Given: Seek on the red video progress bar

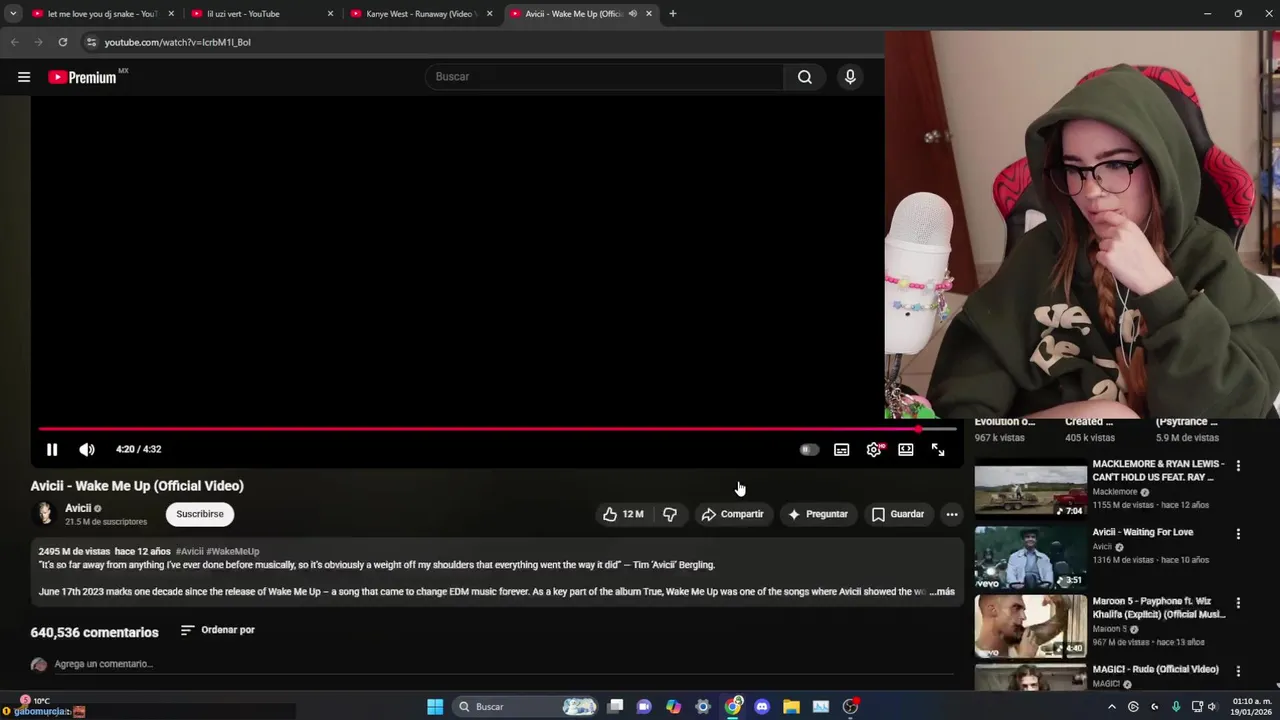Looking at the screenshot, I should (498, 429).
